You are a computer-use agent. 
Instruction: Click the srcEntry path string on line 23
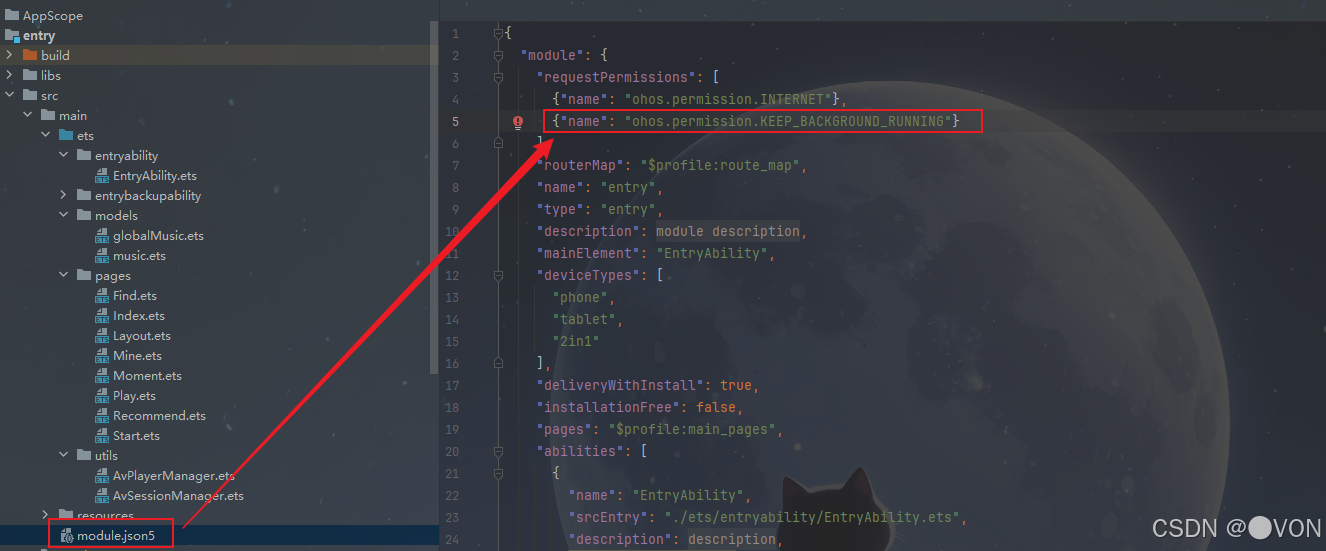pyautogui.click(x=810, y=517)
